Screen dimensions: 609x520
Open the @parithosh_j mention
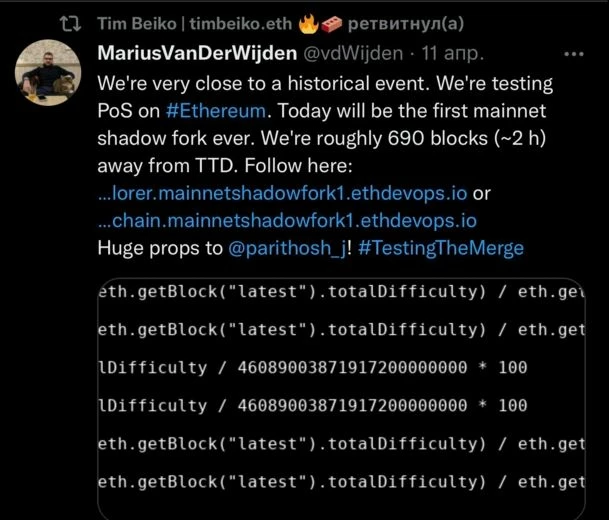tap(287, 249)
